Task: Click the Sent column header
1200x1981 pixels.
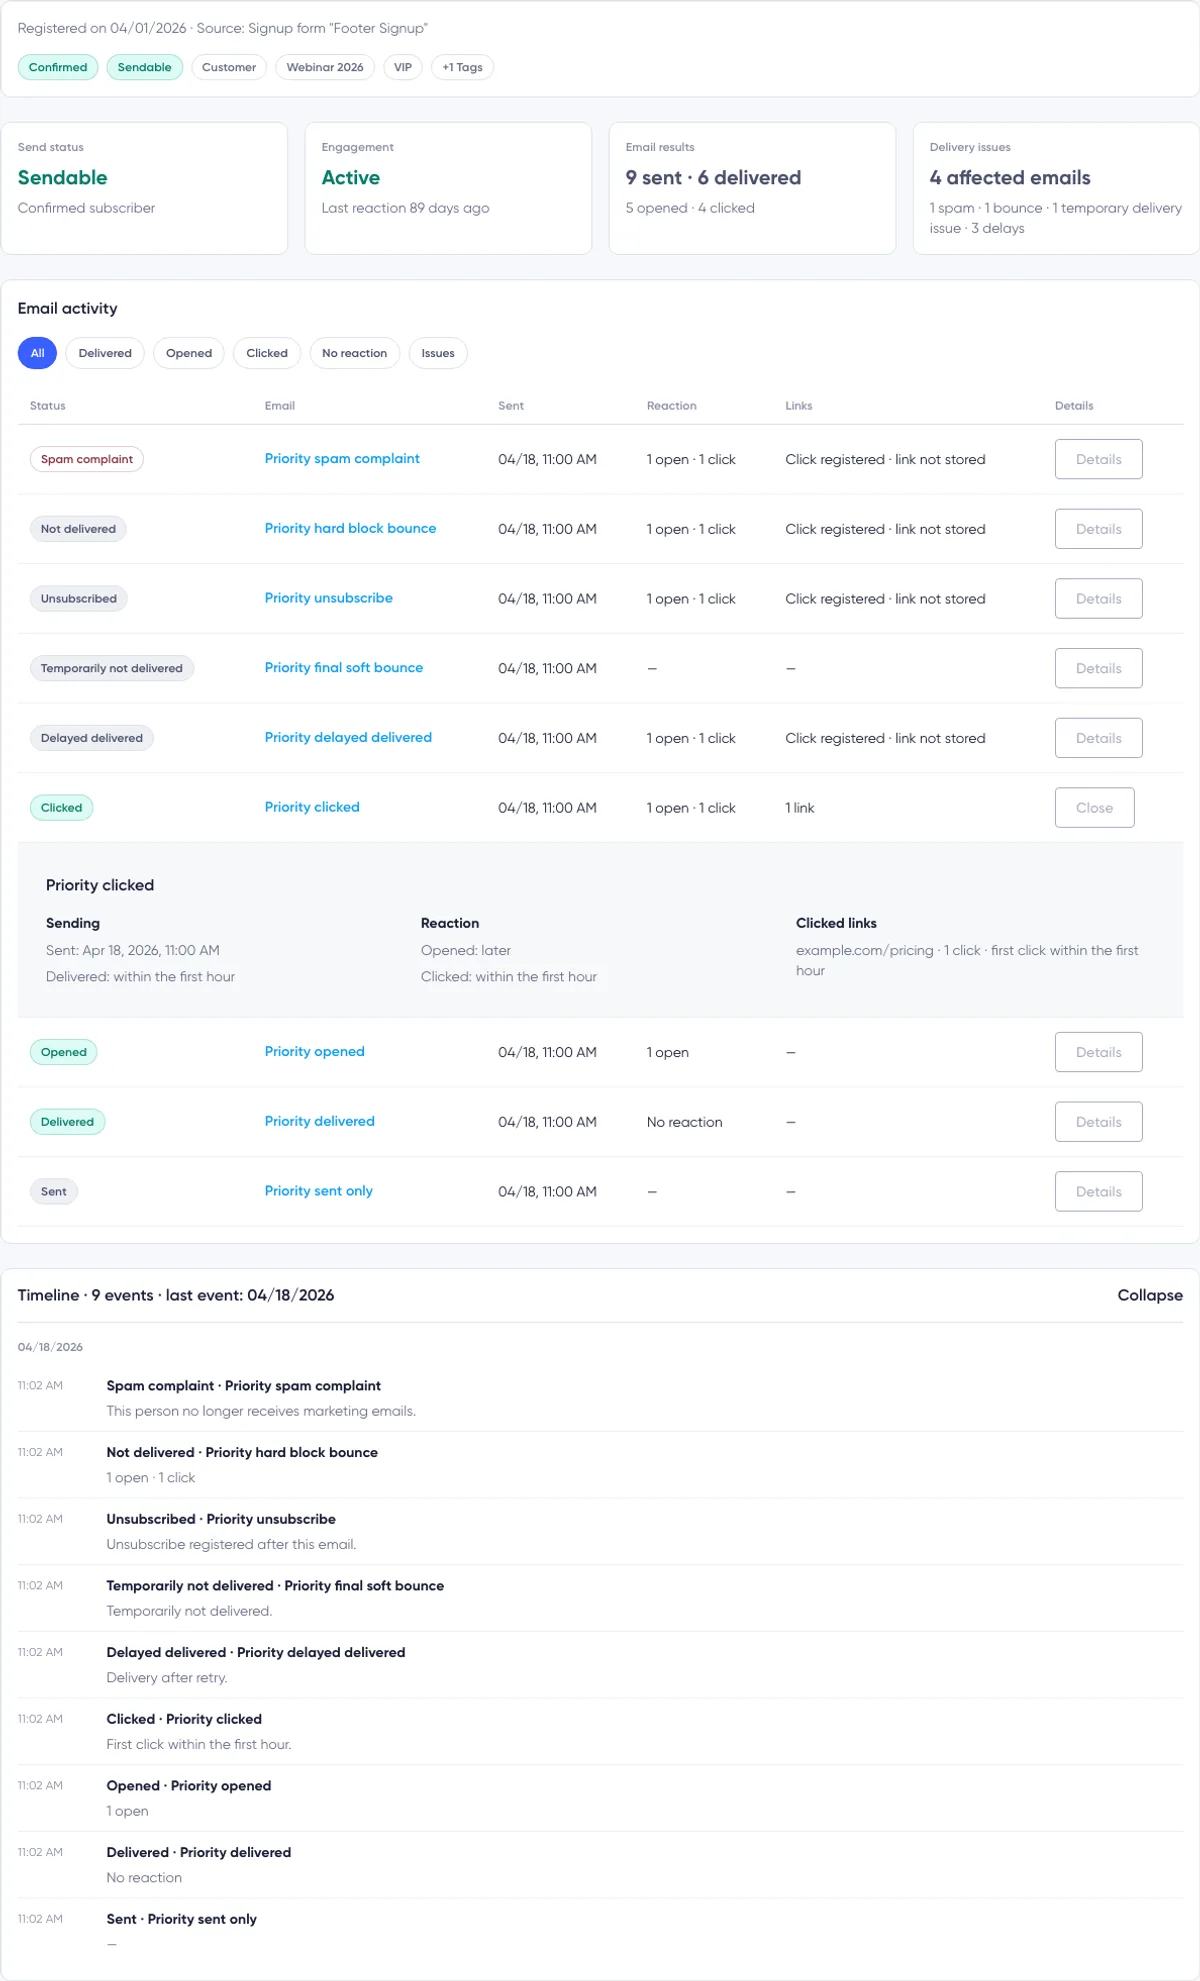Action: click(511, 406)
